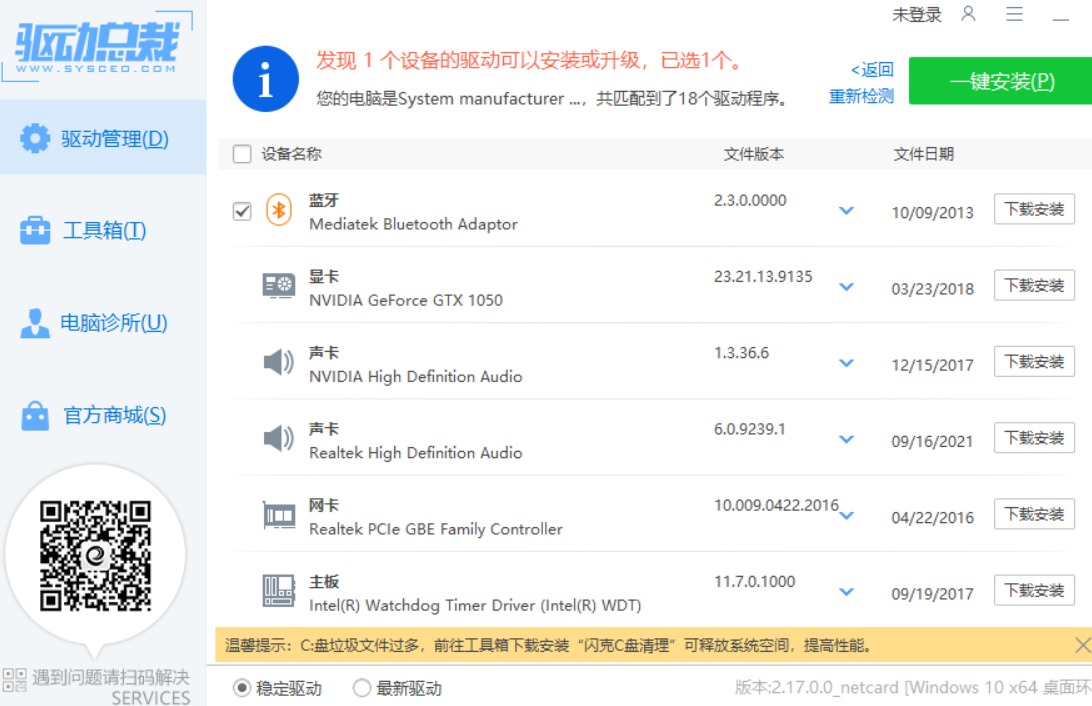The height and width of the screenshot is (706, 1092).
Task: Expand version dropdown for Bluetooth 2.3.0.0000
Action: click(846, 210)
